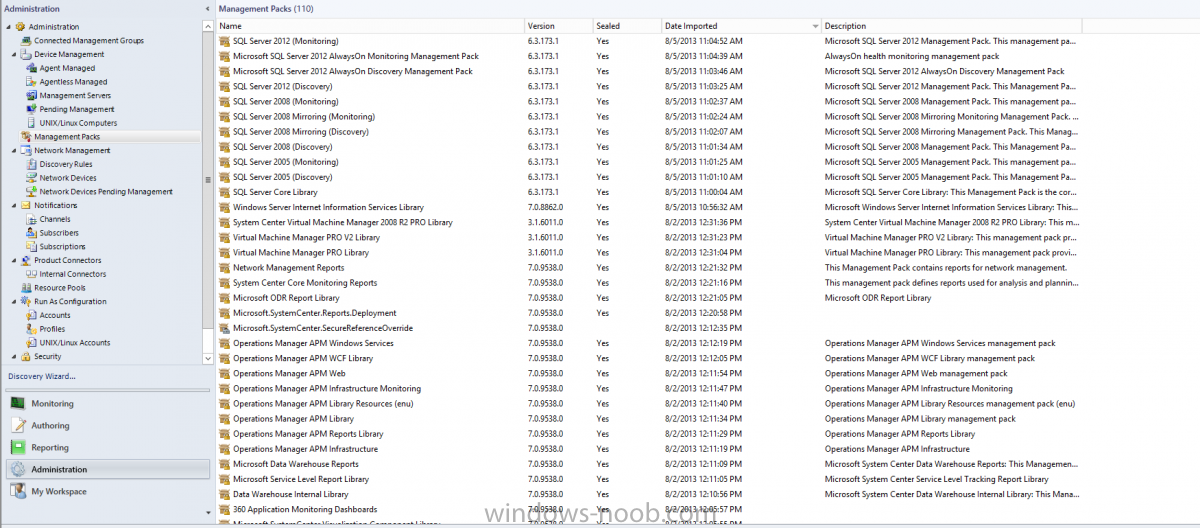Select Microsoft Service Level Report Library row
Screen dimensions: 1200x528
648,479
